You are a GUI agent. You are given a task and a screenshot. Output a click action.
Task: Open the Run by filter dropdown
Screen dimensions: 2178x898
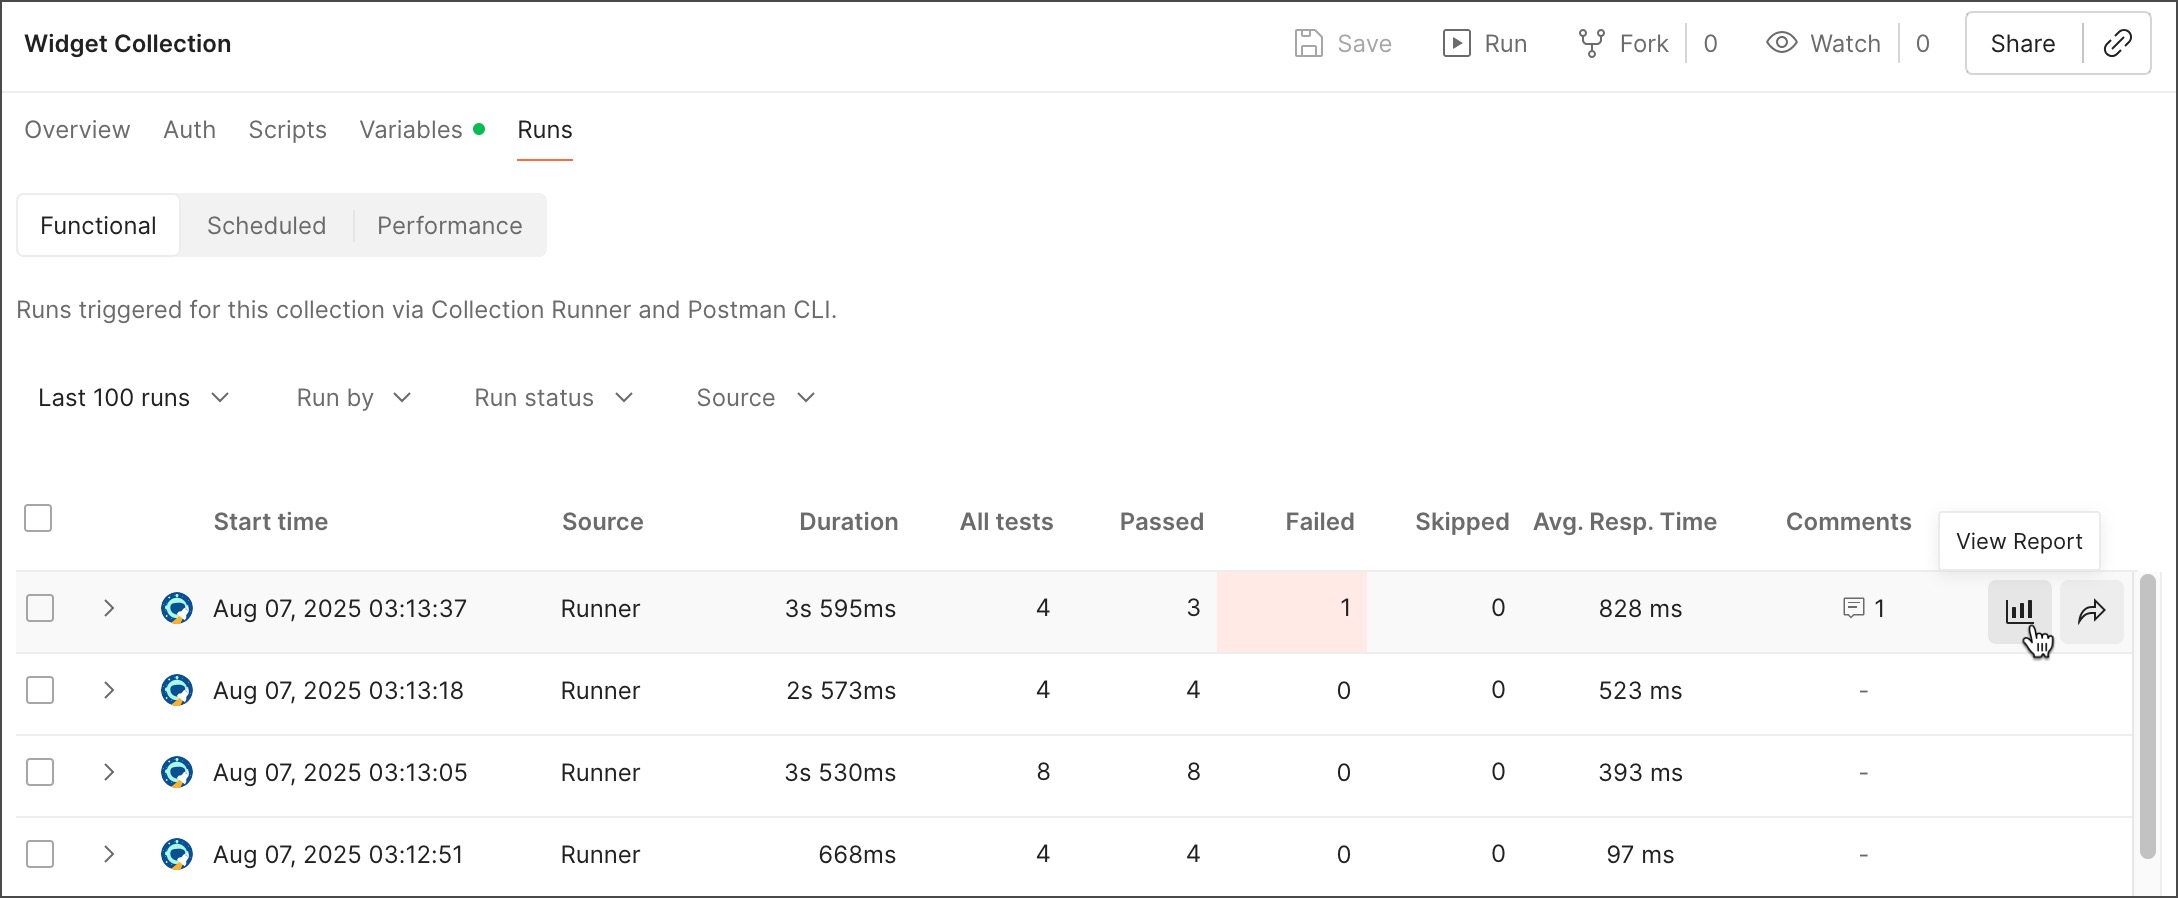pyautogui.click(x=354, y=398)
